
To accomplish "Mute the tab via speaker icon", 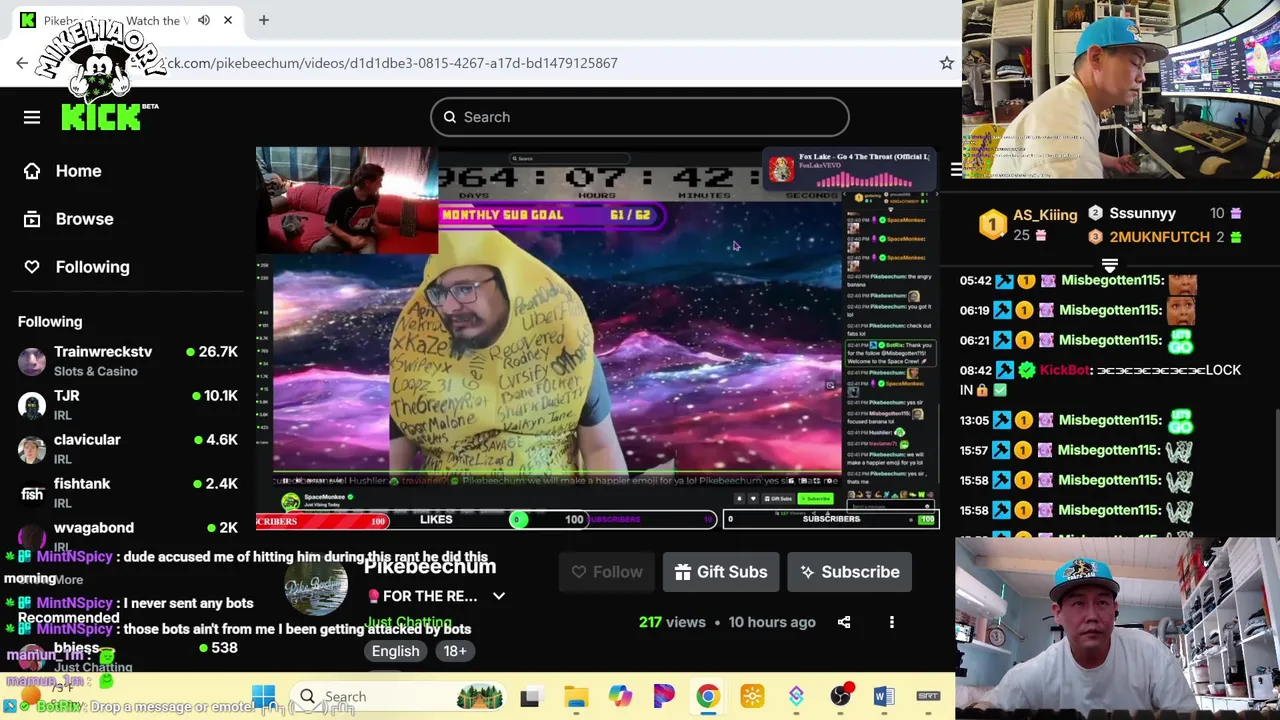I will [204, 20].
